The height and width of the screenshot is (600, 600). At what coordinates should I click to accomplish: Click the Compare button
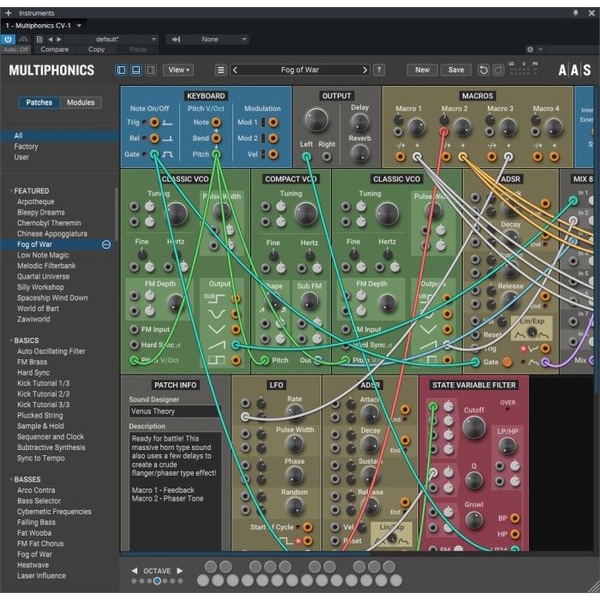click(x=55, y=49)
